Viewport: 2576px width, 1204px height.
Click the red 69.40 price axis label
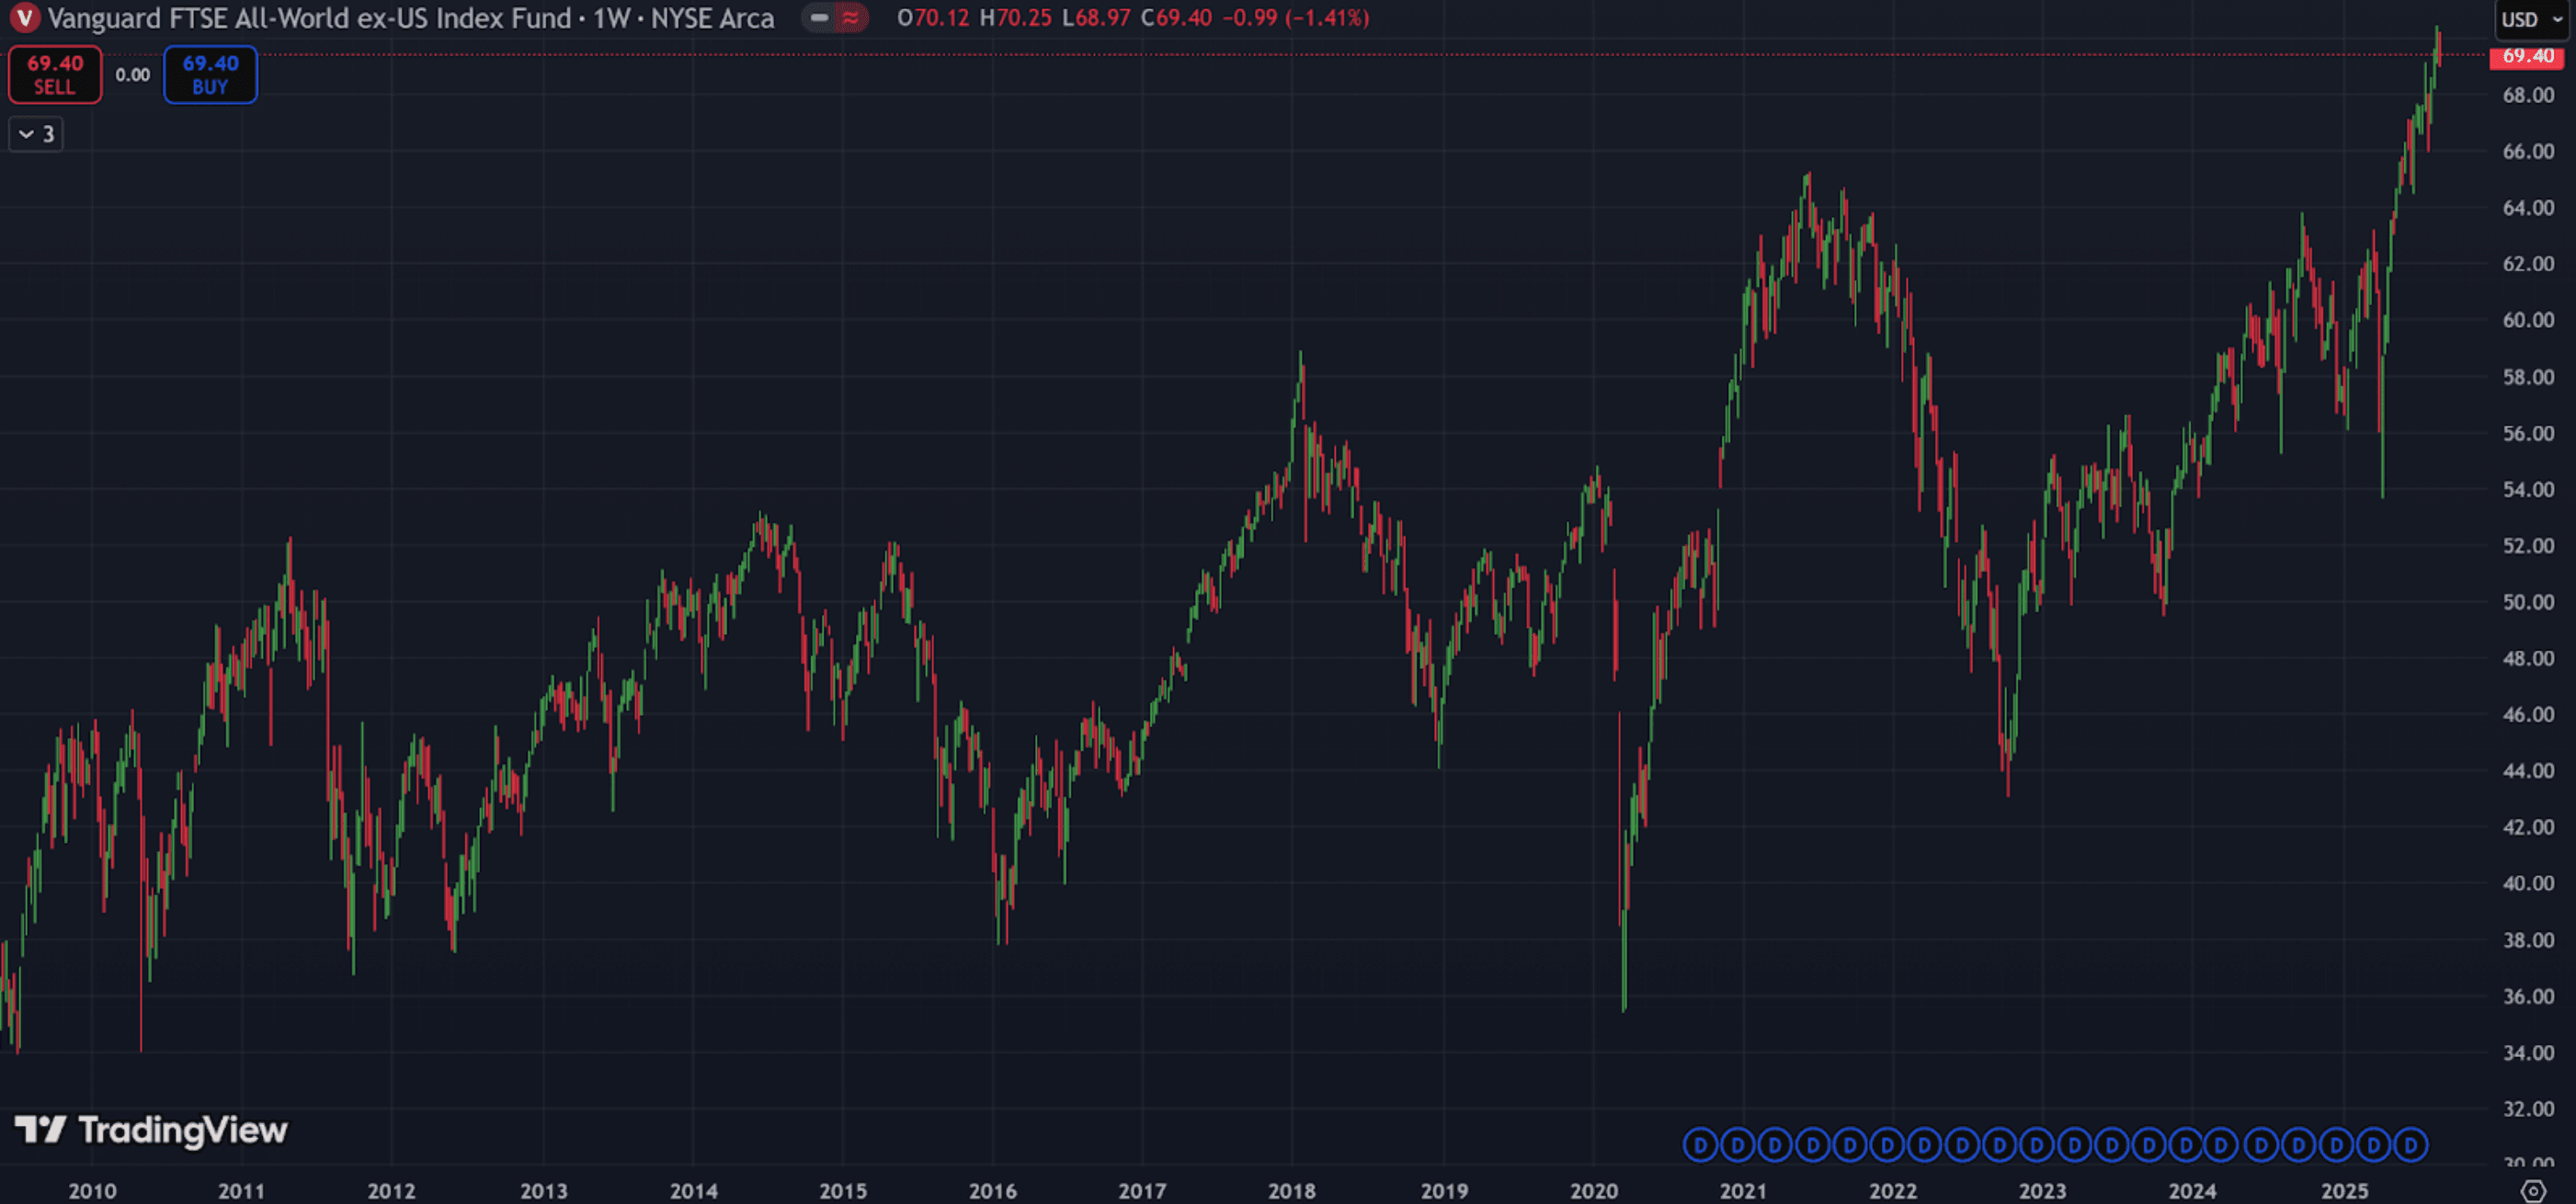pyautogui.click(x=2526, y=56)
